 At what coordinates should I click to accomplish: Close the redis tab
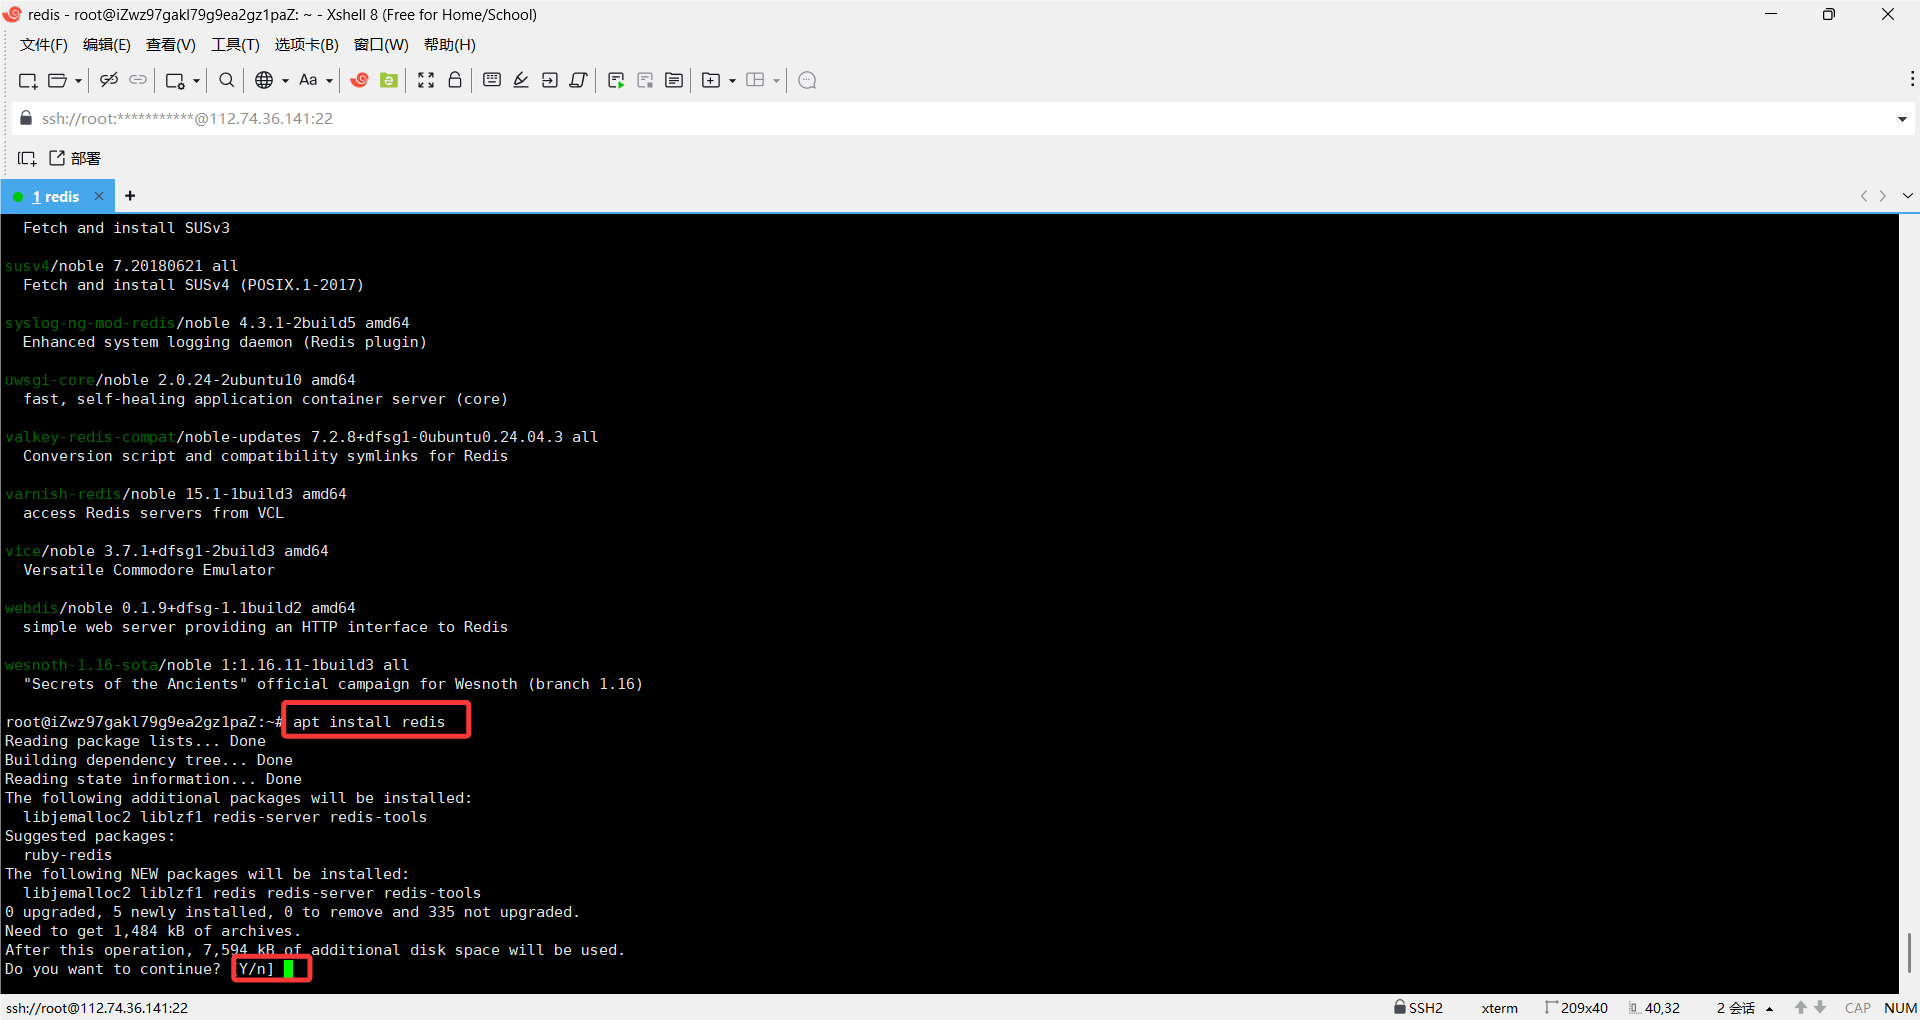(99, 196)
